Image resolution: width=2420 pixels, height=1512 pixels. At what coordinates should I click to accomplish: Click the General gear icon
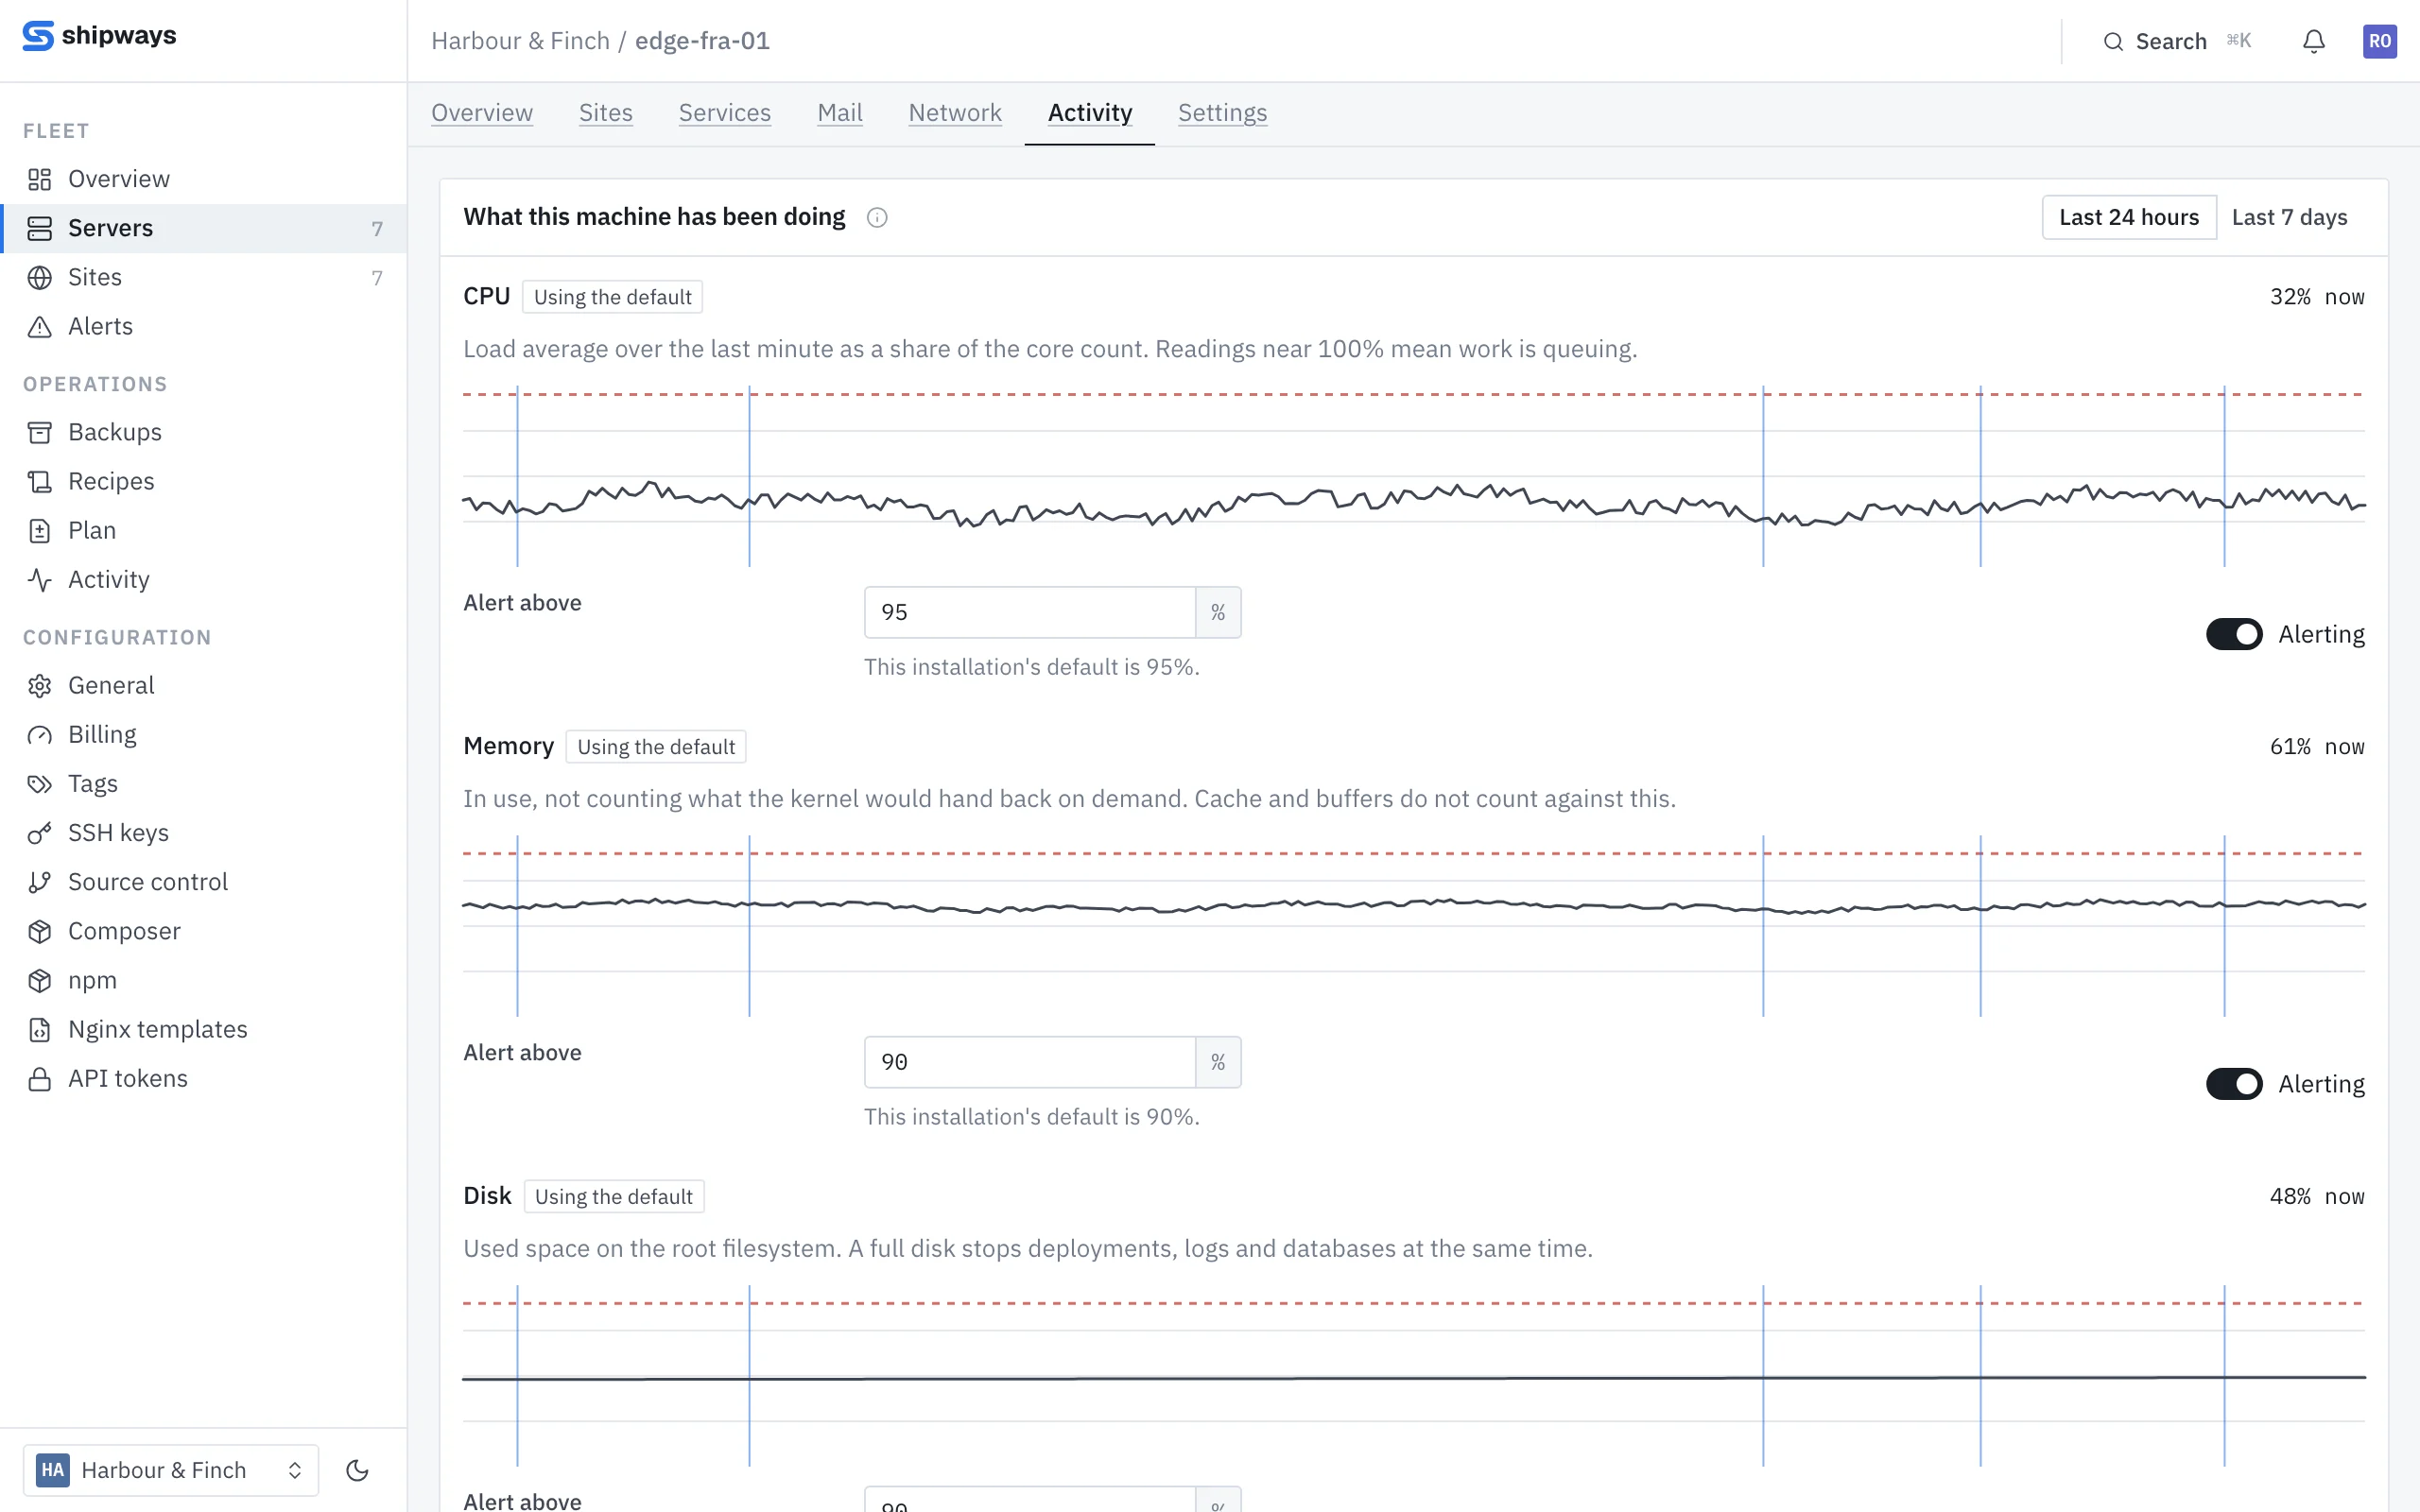pyautogui.click(x=40, y=685)
